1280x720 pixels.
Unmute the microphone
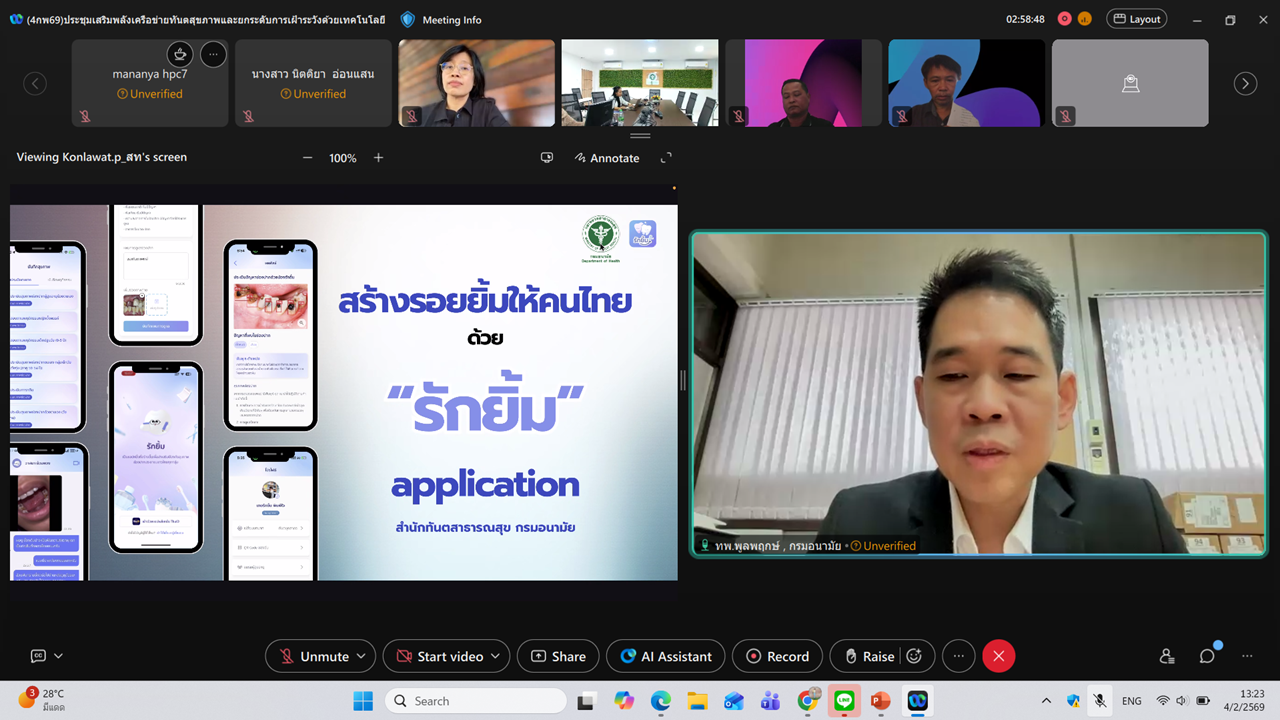coord(314,656)
